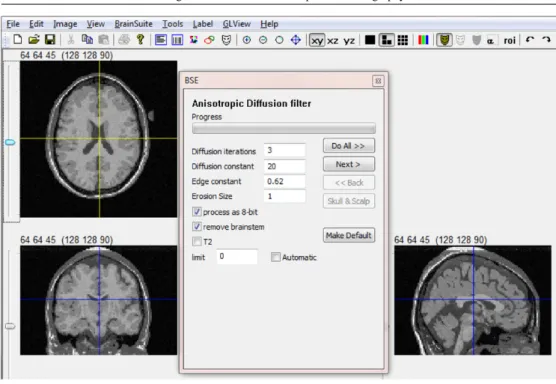This screenshot has height=384, width=556.
Task: Click the Do All >> button
Action: pyautogui.click(x=349, y=146)
